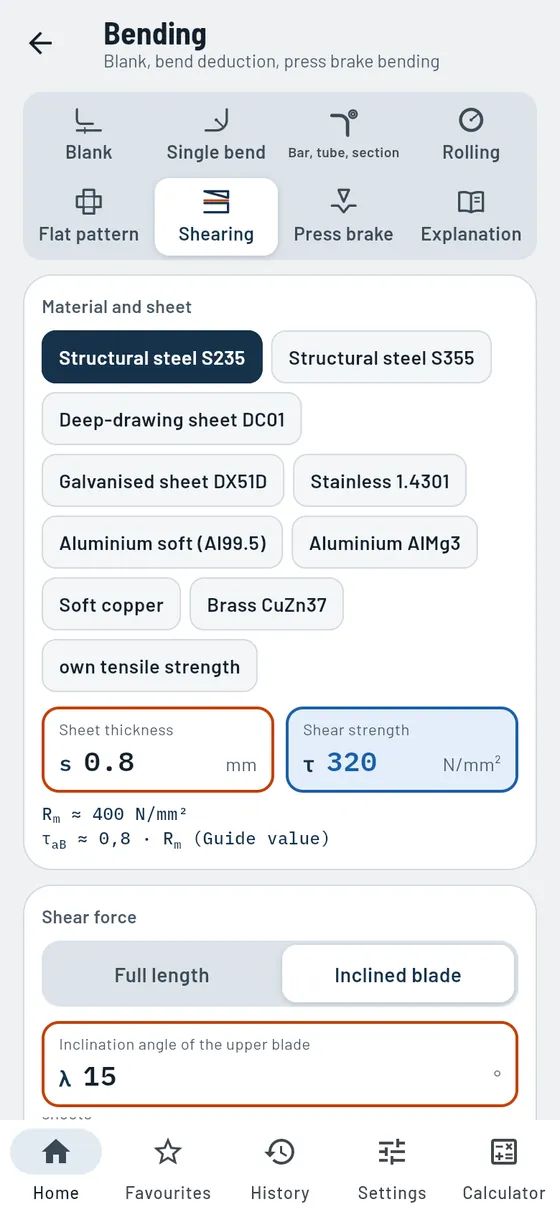This screenshot has height=1212, width=560.
Task: Open Bar, tube, section bending
Action: pyautogui.click(x=343, y=136)
